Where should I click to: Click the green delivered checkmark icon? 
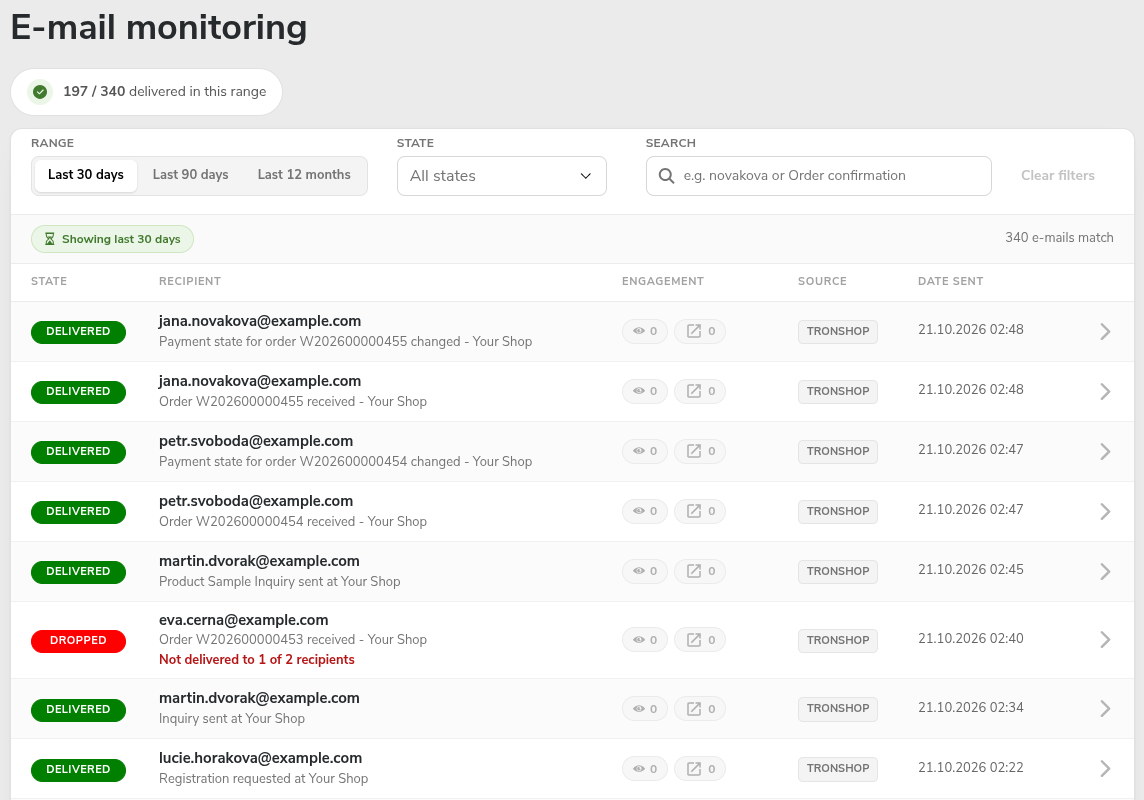(x=40, y=92)
